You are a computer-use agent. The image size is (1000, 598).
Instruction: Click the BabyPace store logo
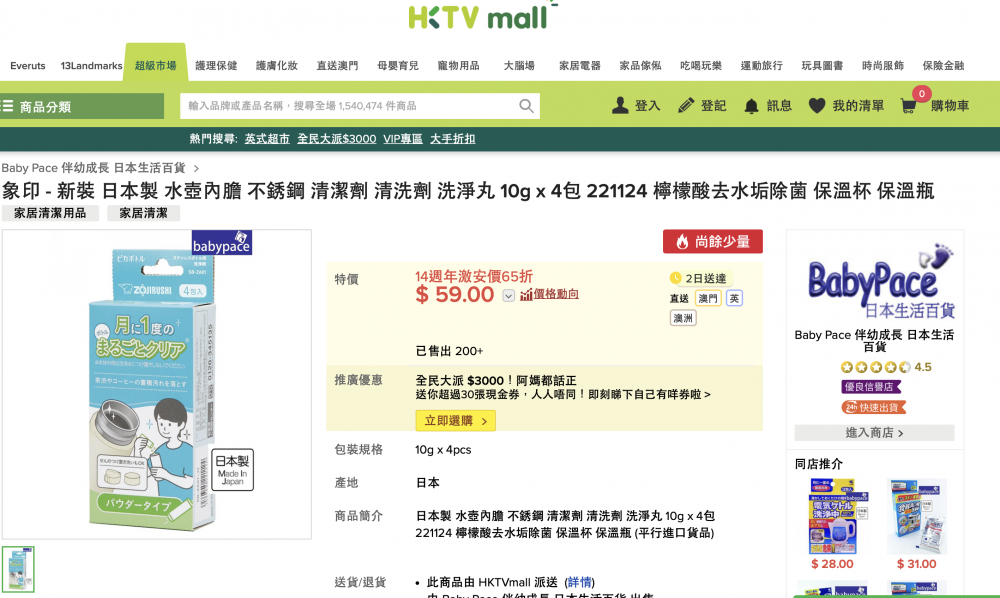[881, 281]
